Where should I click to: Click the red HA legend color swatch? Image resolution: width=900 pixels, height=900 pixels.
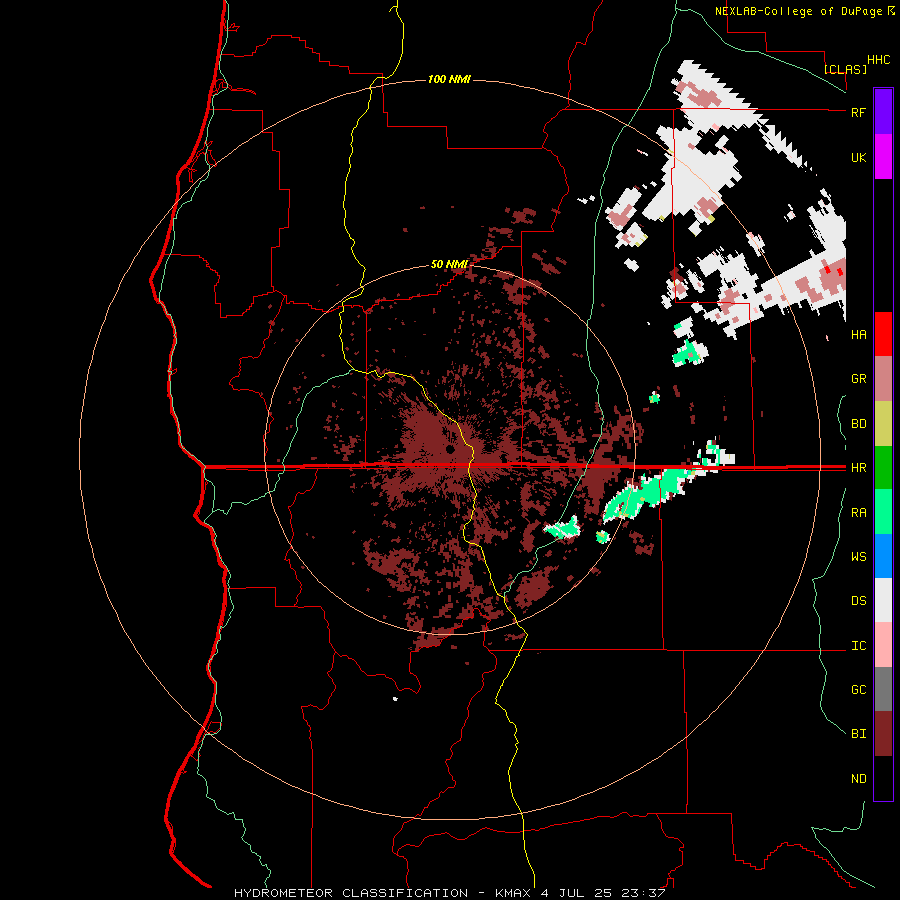(x=883, y=334)
